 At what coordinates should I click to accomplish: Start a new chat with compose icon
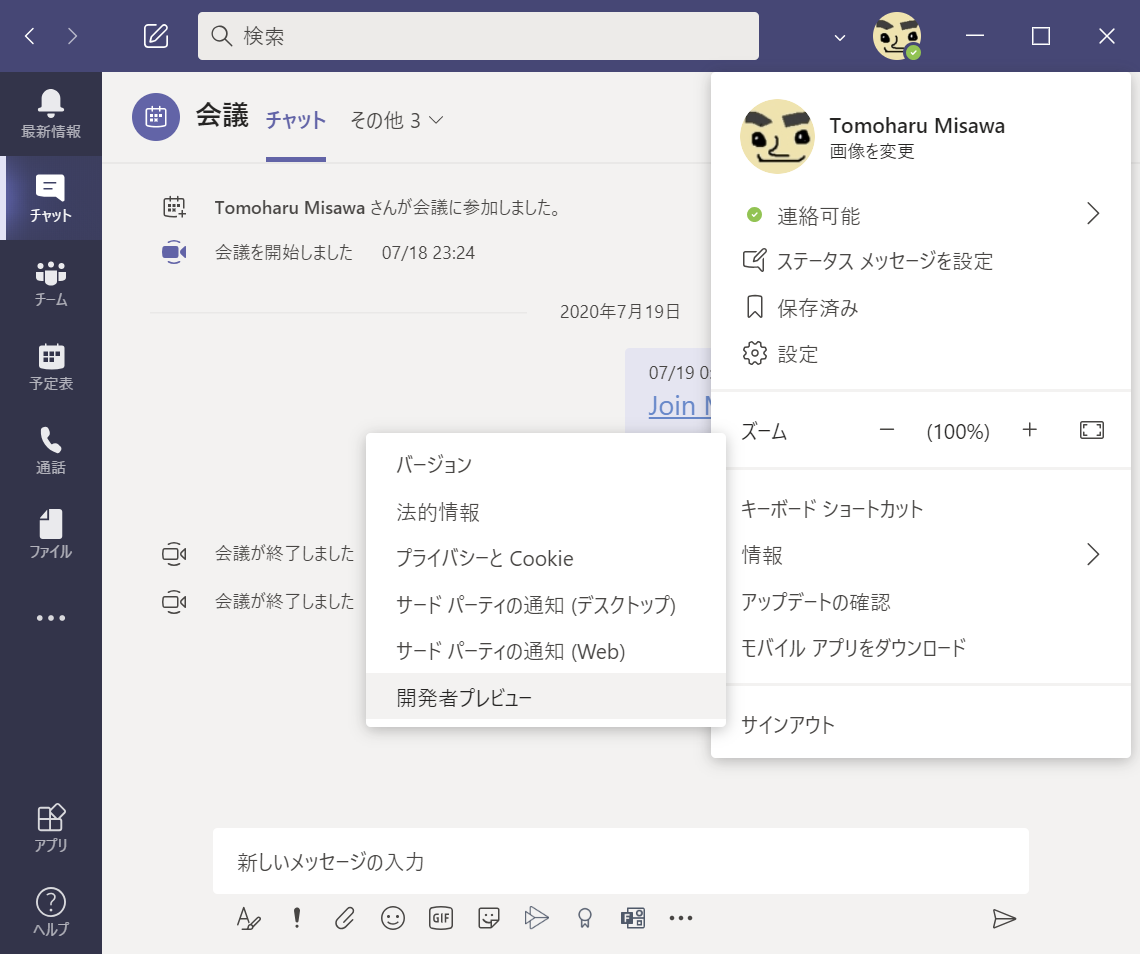tap(156, 36)
